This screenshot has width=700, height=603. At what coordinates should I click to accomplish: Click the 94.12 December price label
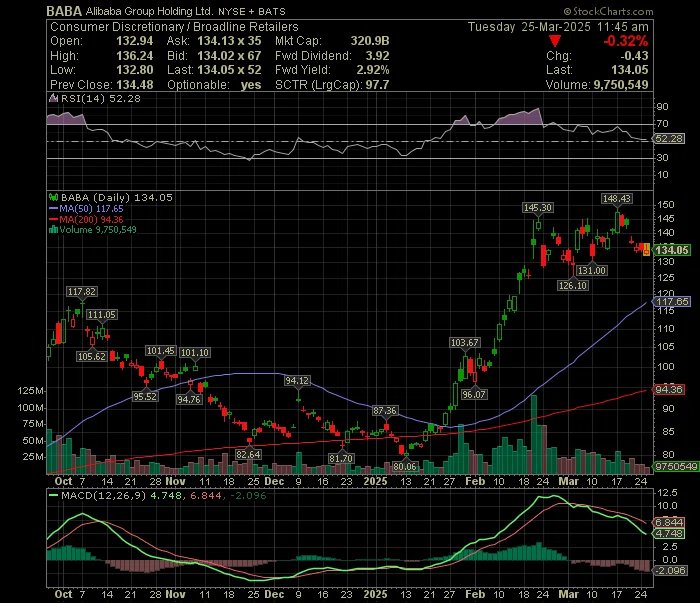pyautogui.click(x=297, y=381)
